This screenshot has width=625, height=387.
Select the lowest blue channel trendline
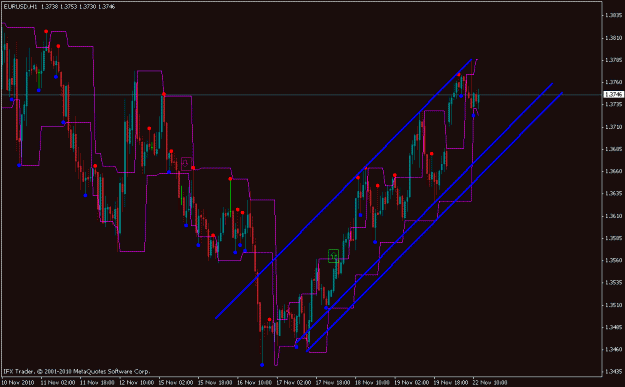tap(434, 222)
